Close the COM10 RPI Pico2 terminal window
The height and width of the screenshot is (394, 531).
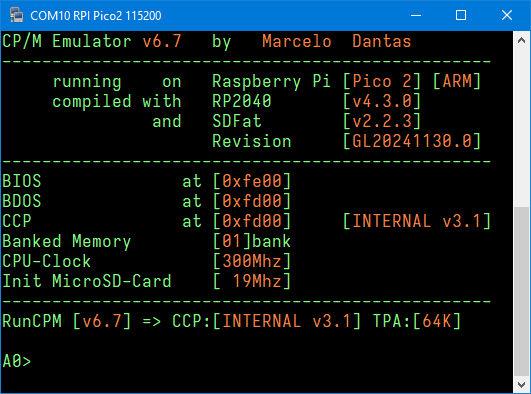click(507, 15)
